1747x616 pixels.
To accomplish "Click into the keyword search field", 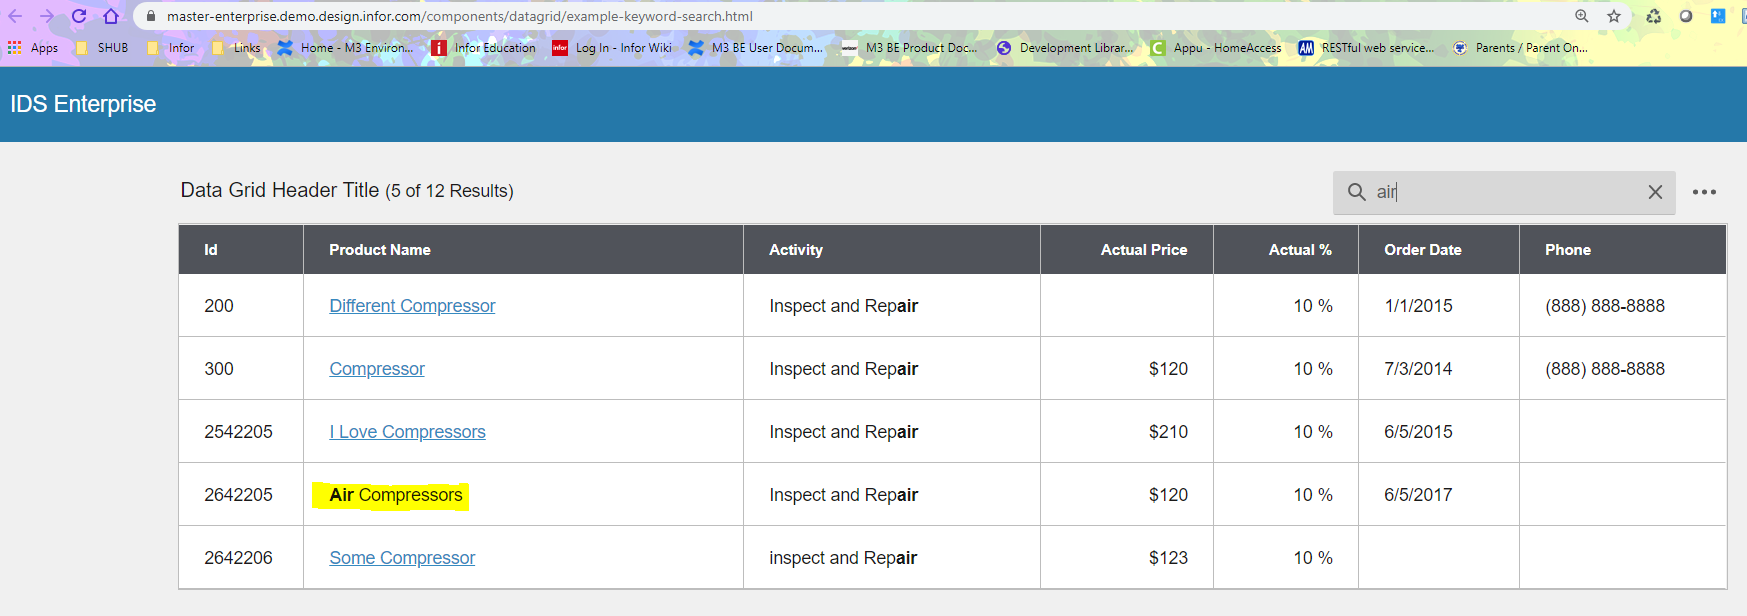I will [x=1504, y=192].
